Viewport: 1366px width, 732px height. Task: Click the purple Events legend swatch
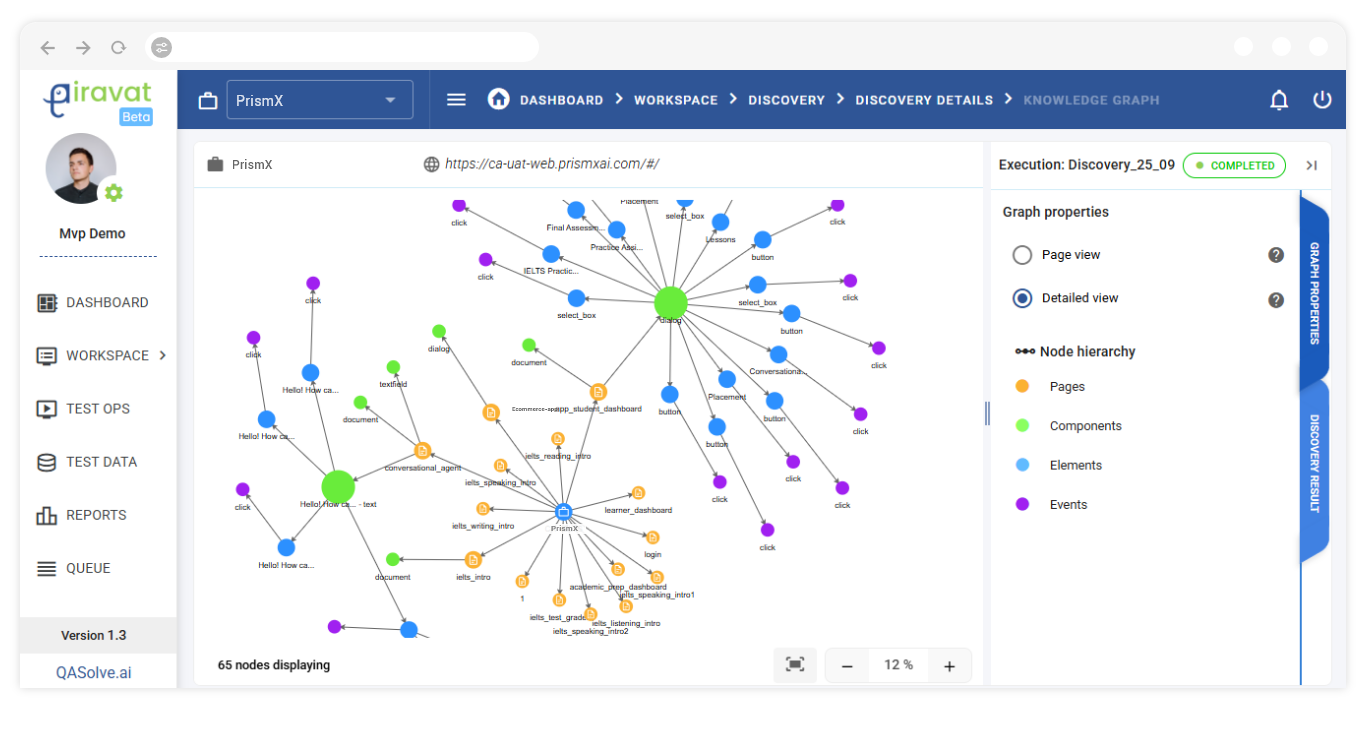(1022, 504)
